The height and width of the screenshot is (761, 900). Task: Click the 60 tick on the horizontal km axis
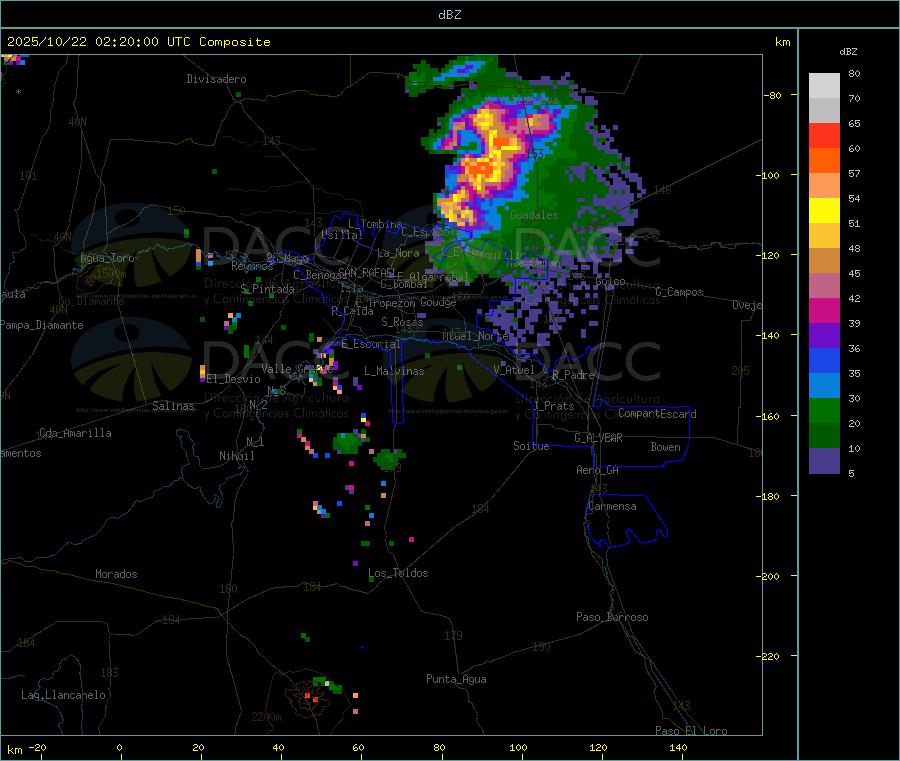click(358, 748)
